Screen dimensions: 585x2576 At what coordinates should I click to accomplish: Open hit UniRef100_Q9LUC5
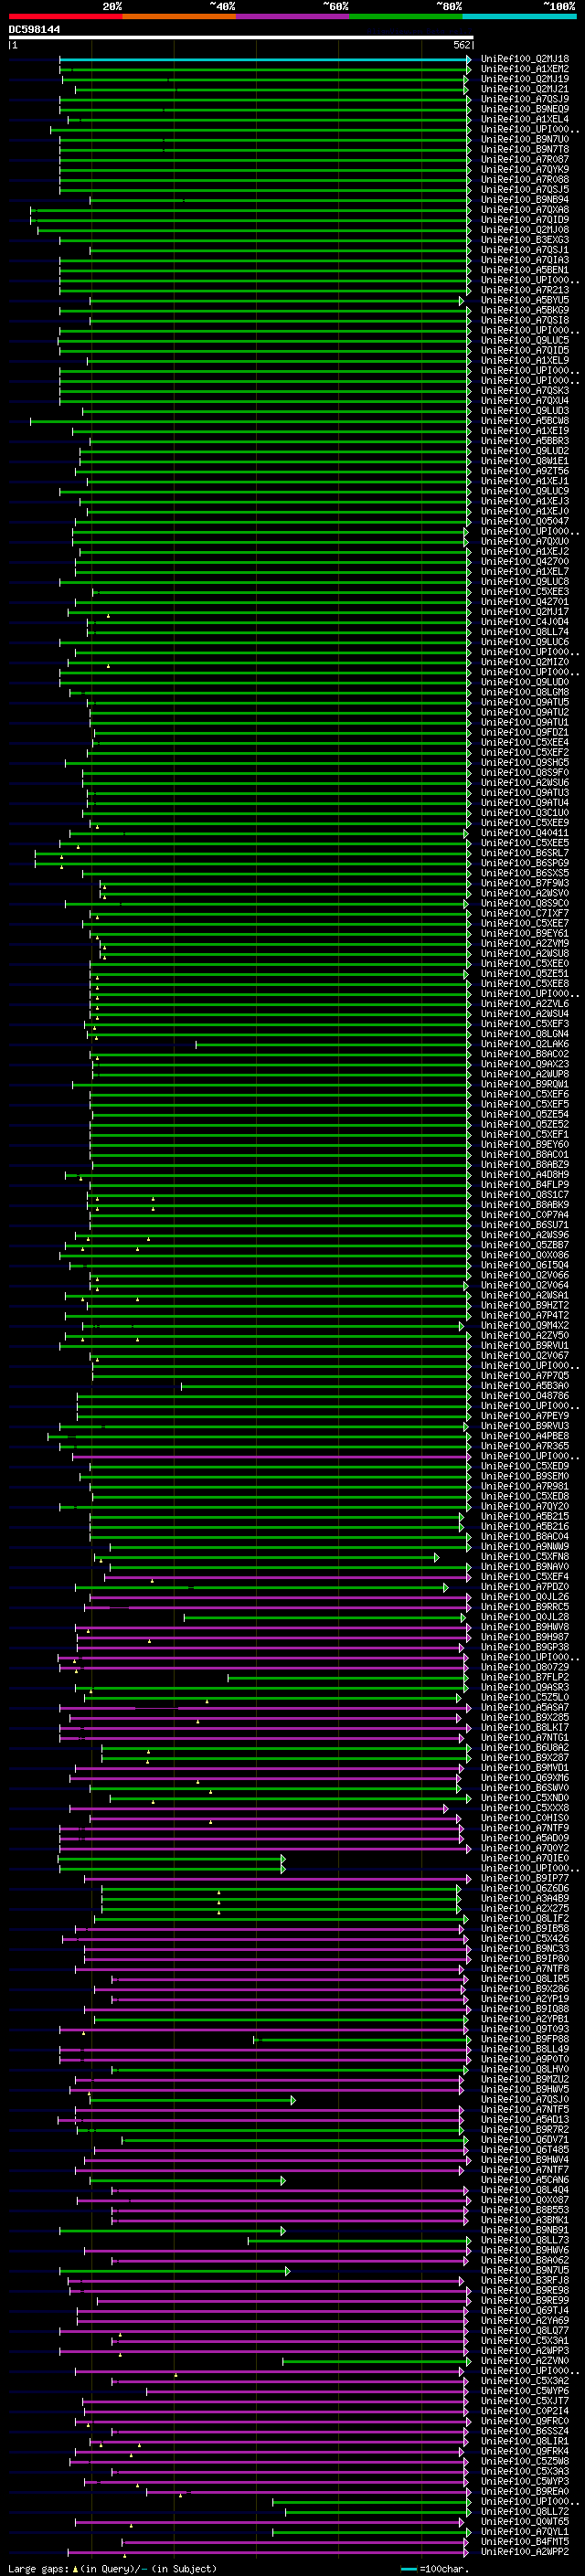(525, 340)
